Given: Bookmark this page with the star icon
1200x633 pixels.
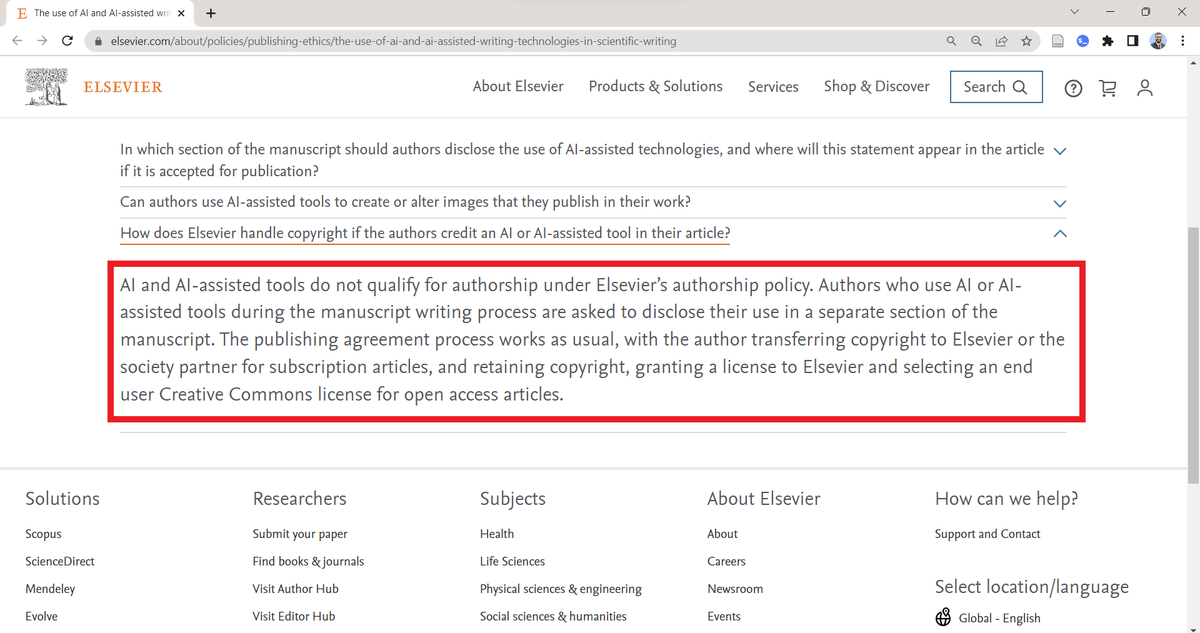Looking at the screenshot, I should (x=1026, y=41).
